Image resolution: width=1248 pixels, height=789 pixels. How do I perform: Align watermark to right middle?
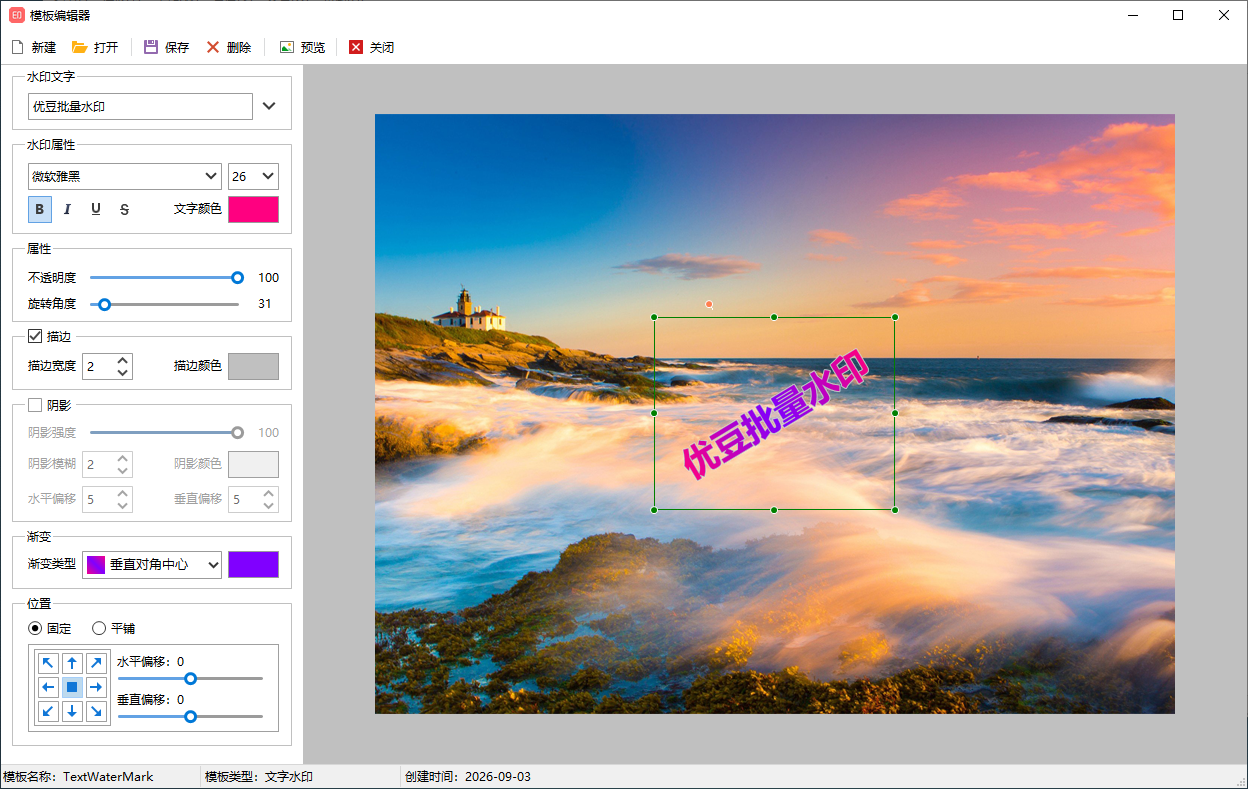pyautogui.click(x=96, y=687)
